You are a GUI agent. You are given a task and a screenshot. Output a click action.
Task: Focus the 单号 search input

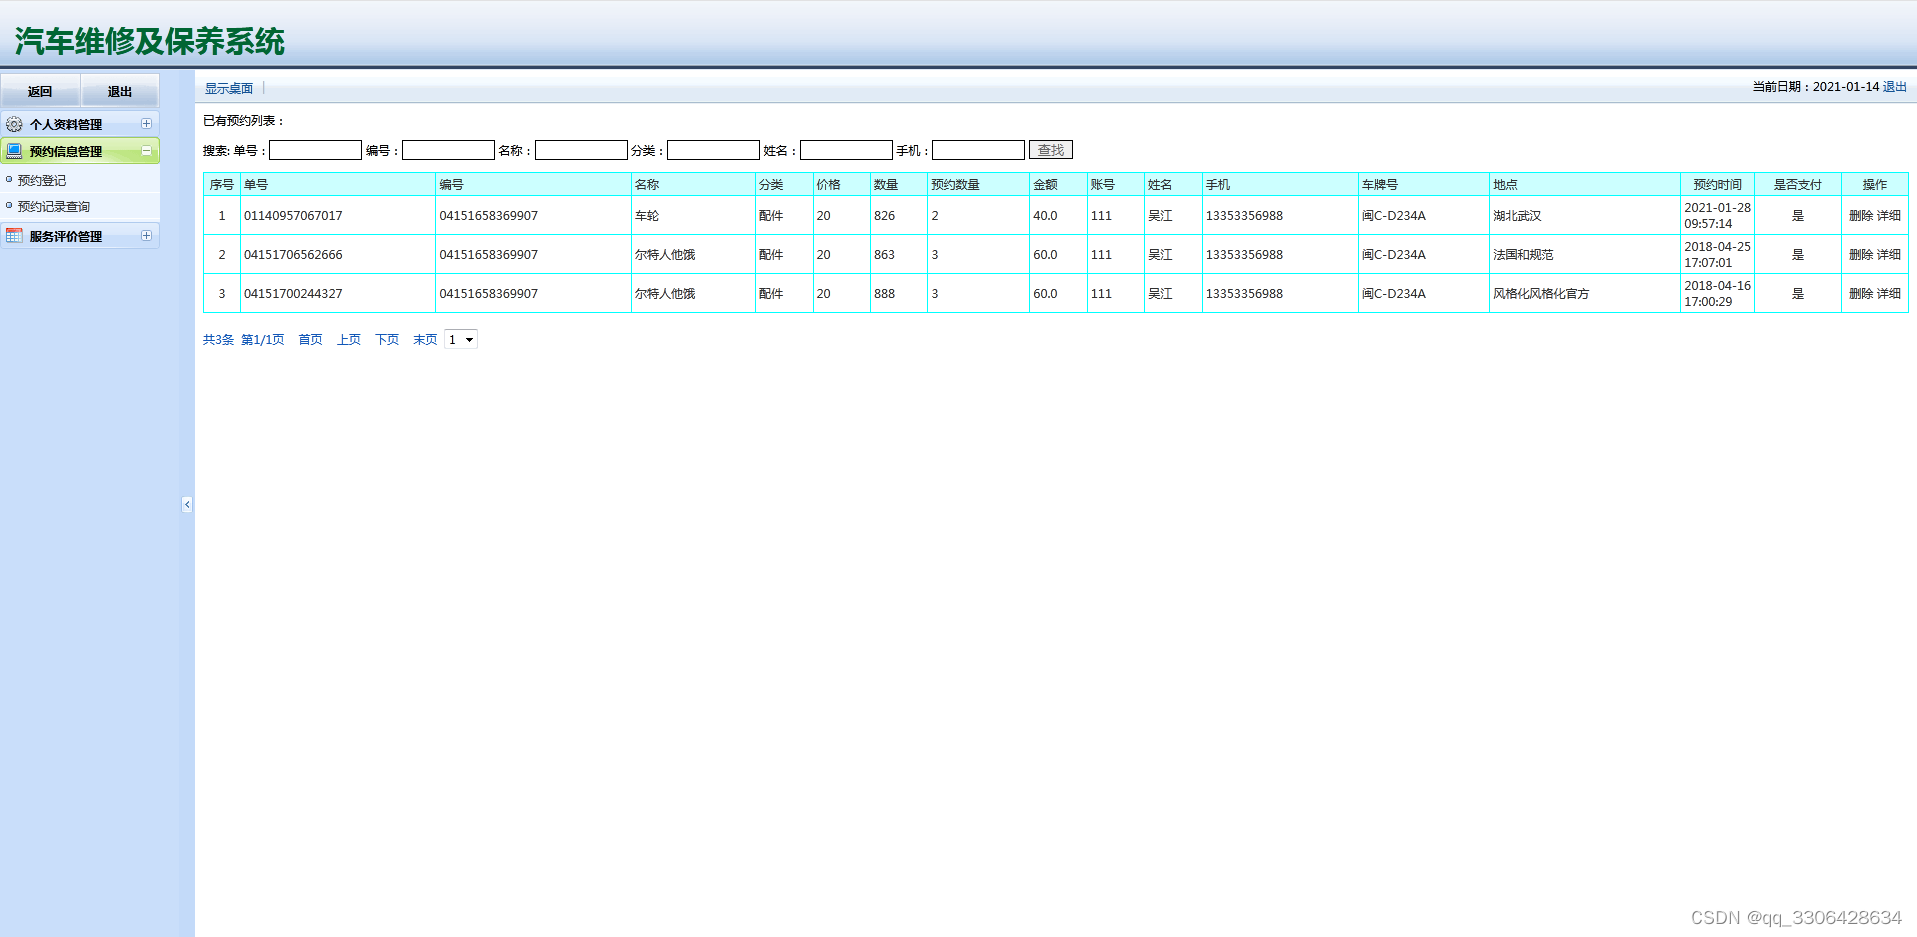[315, 150]
